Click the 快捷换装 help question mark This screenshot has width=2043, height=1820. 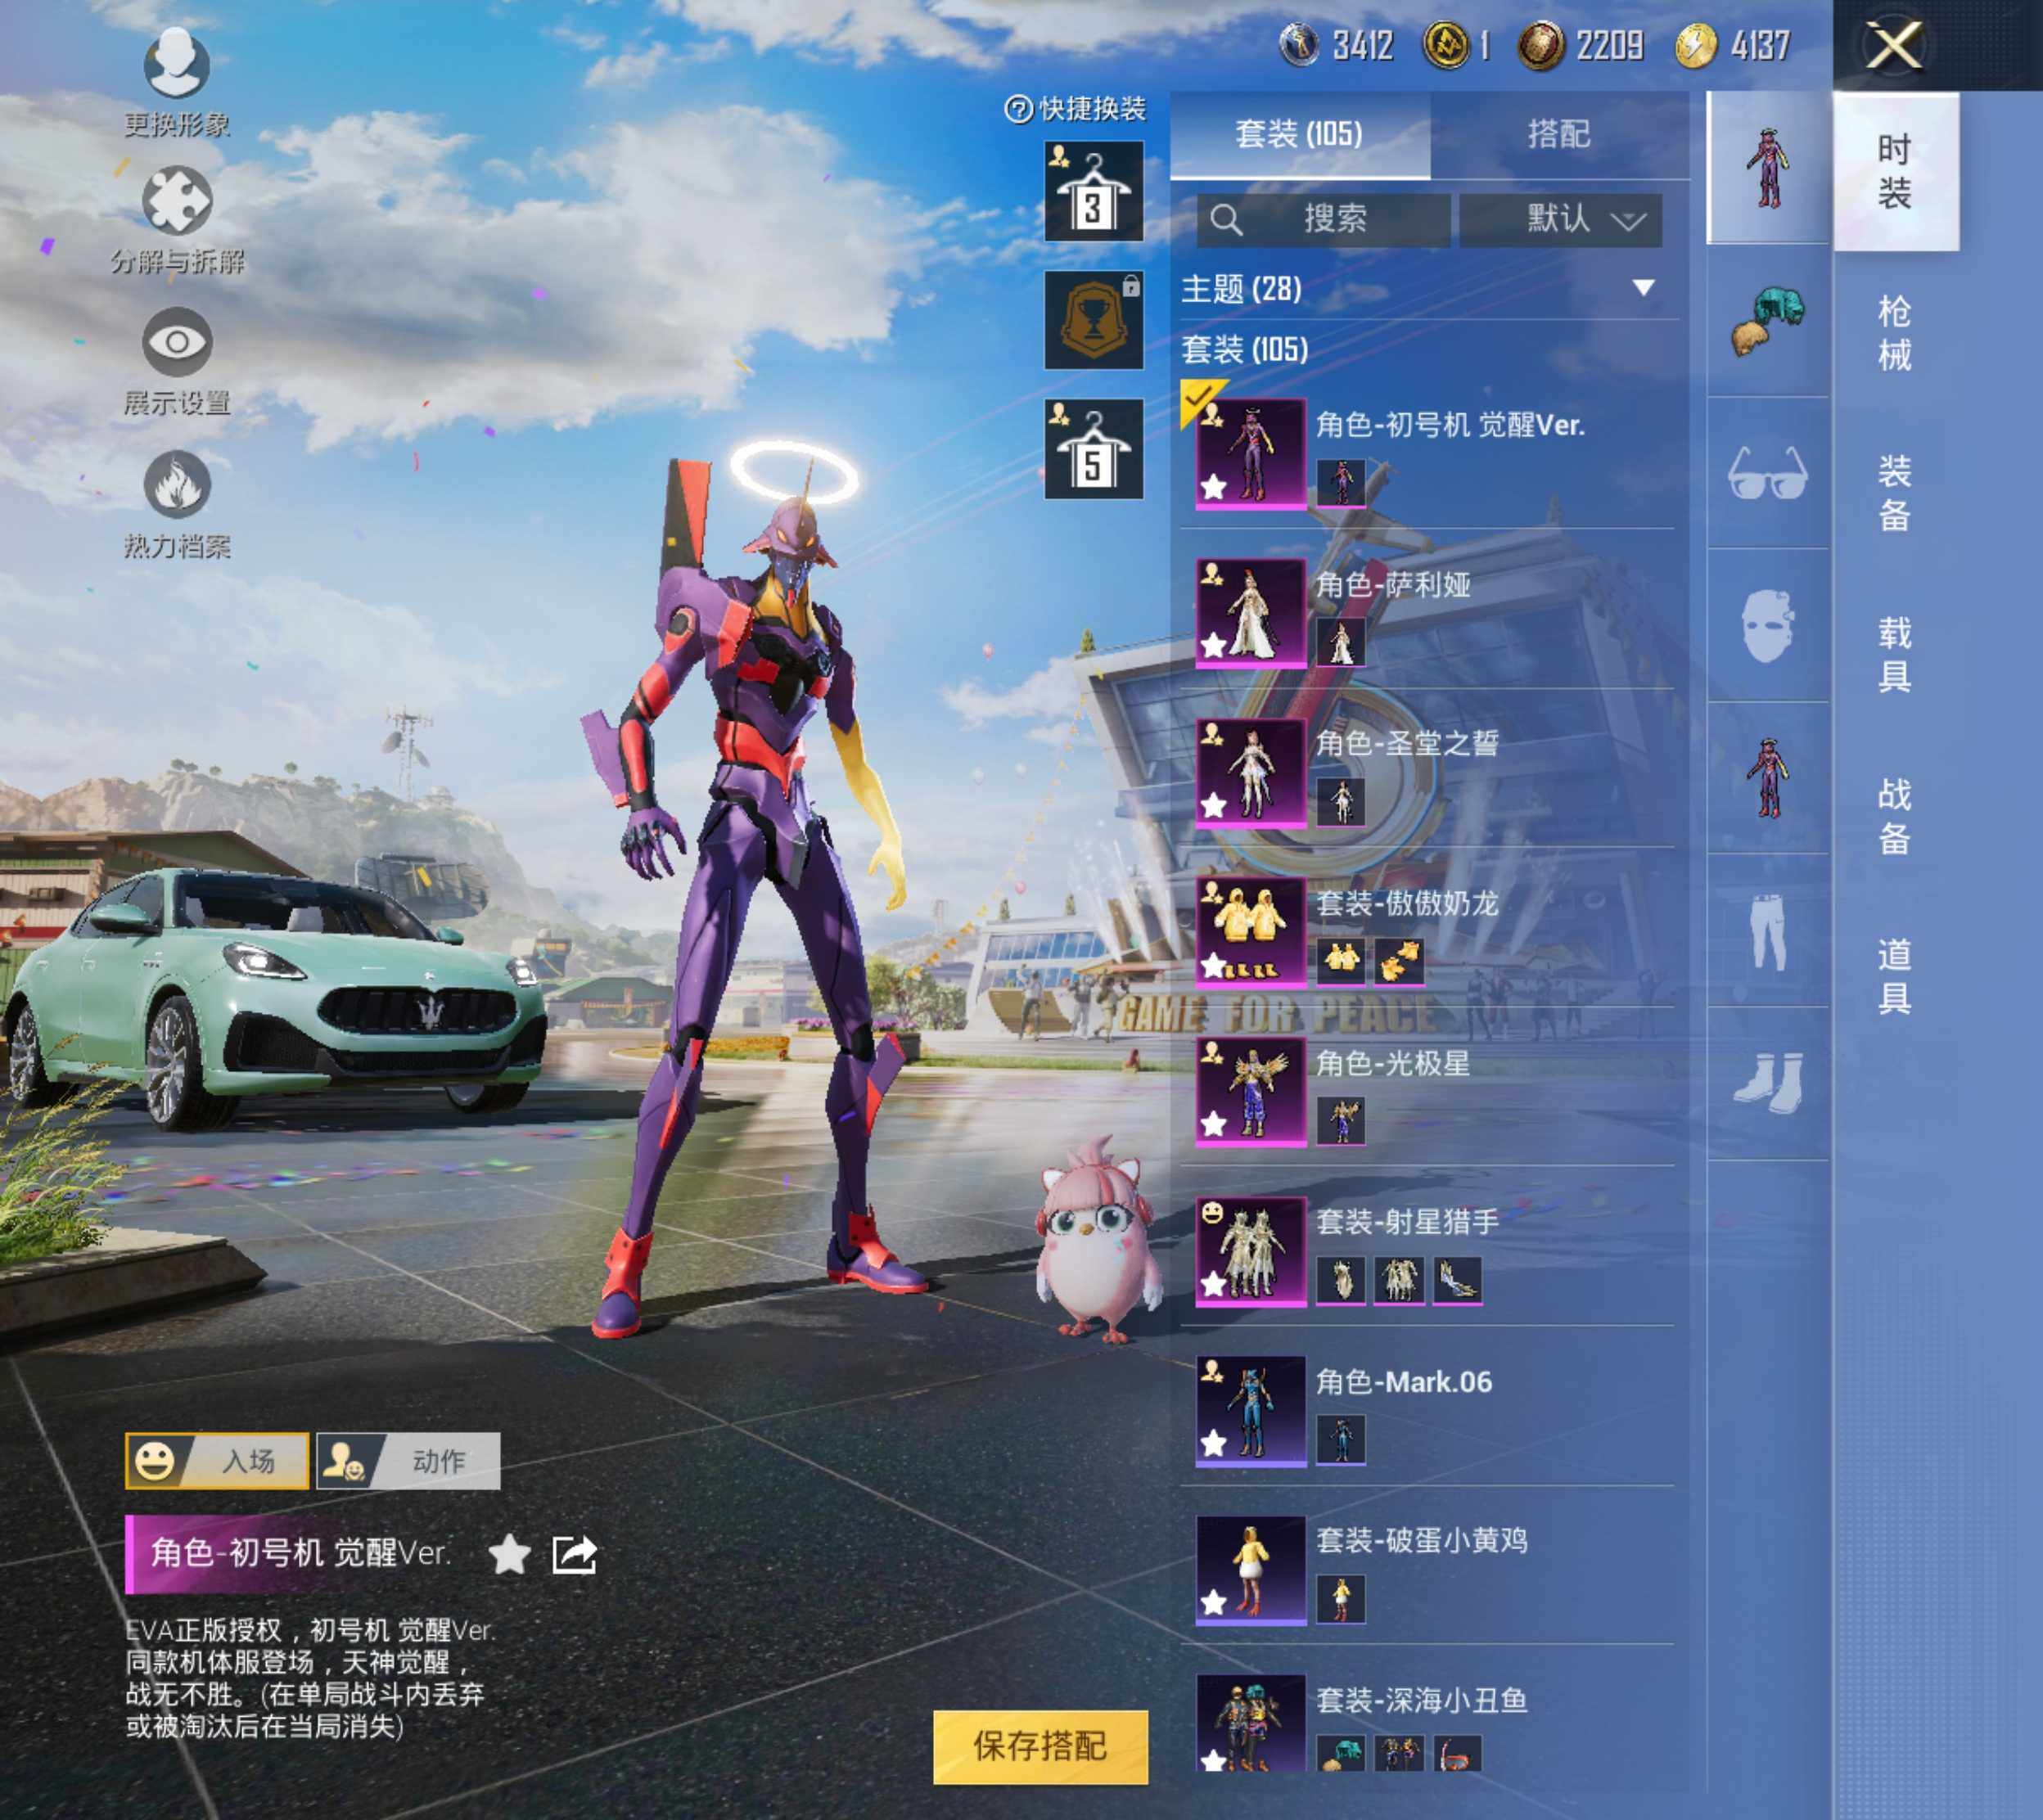[1018, 109]
